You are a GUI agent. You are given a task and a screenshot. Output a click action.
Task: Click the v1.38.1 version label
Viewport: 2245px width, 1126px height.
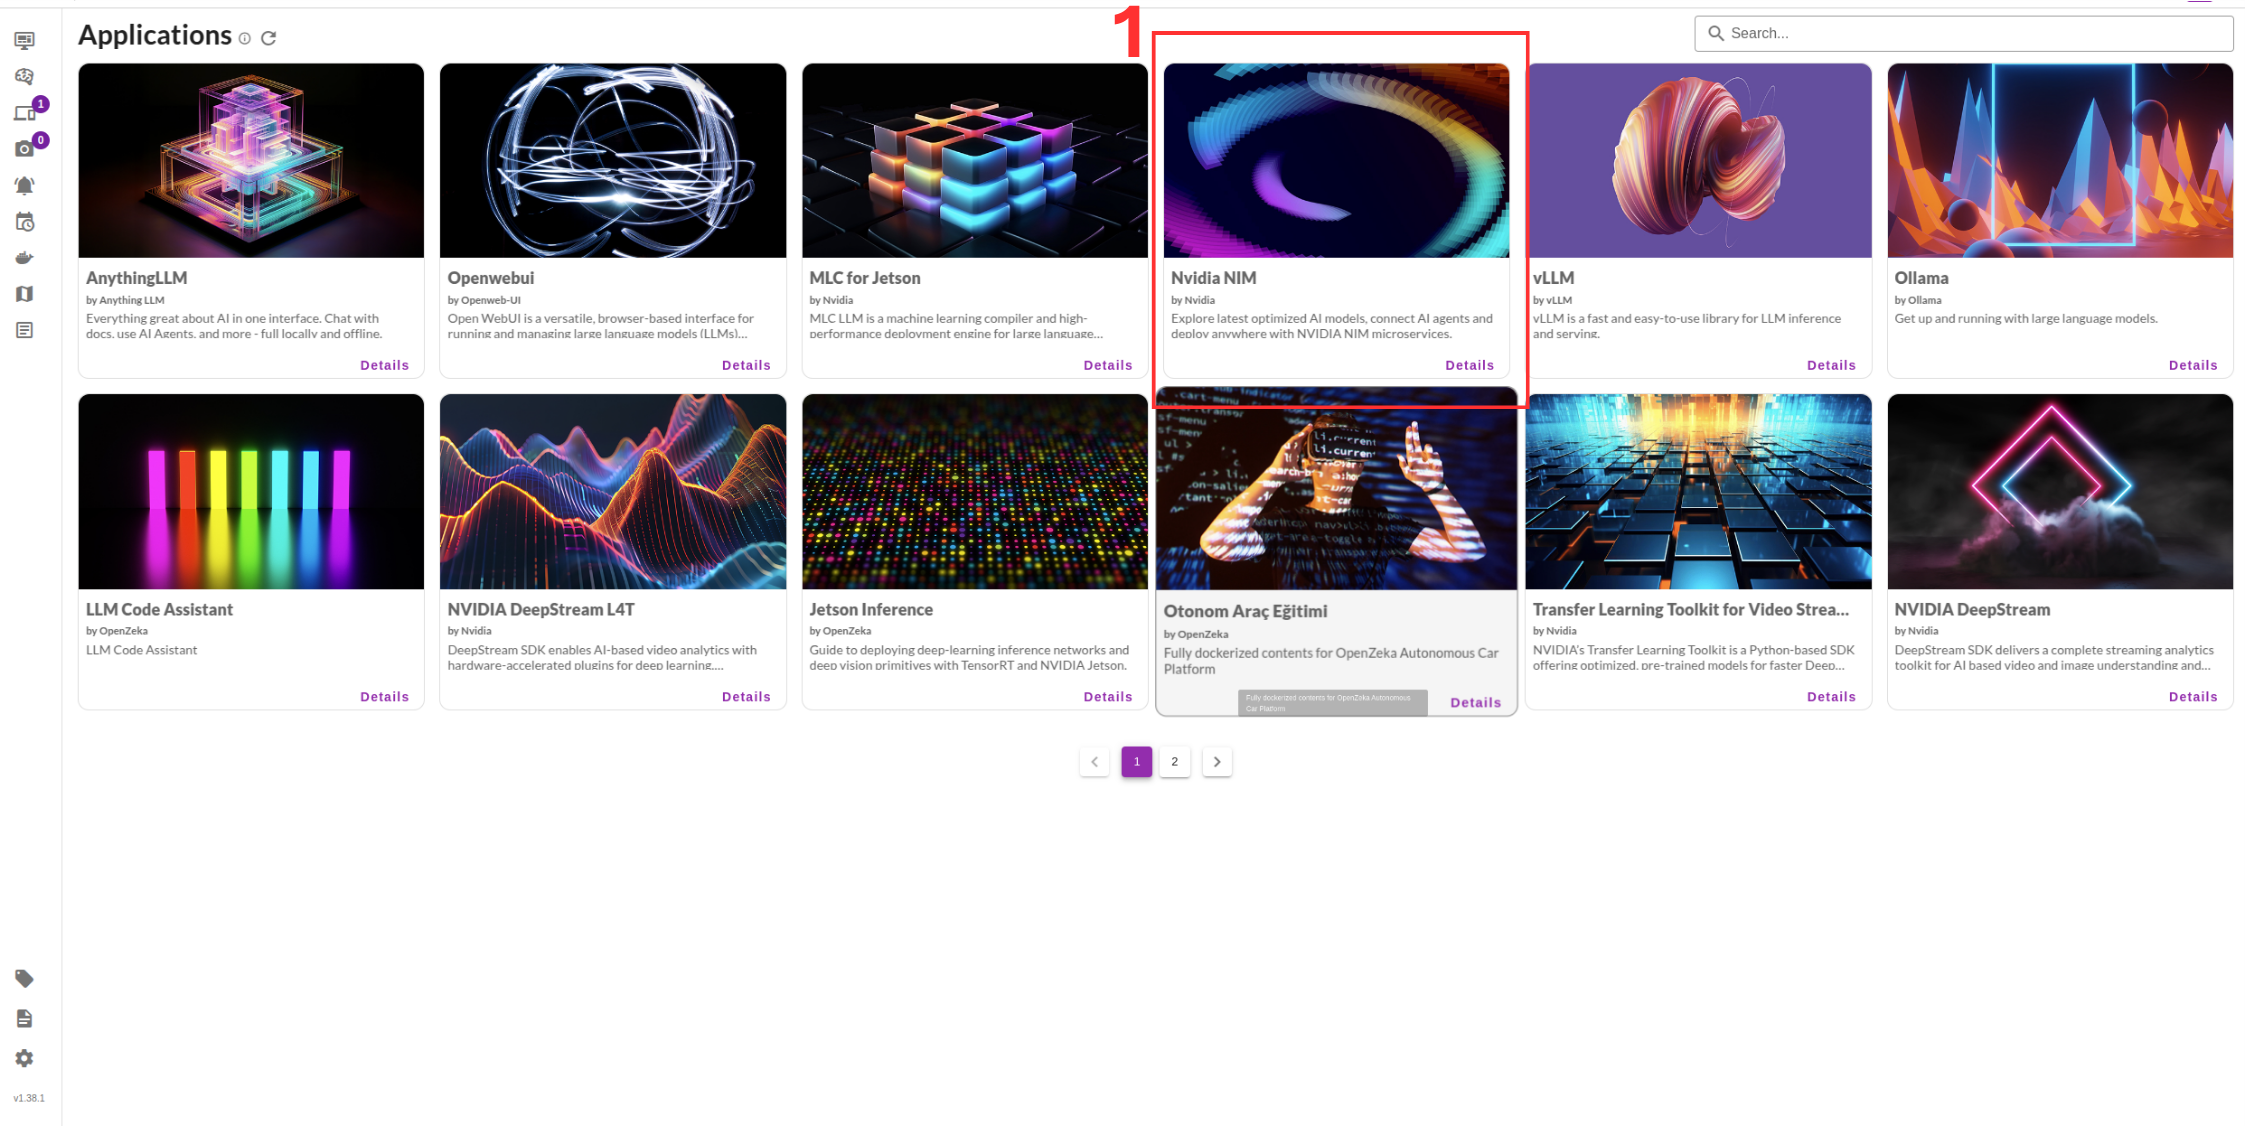tap(29, 1098)
